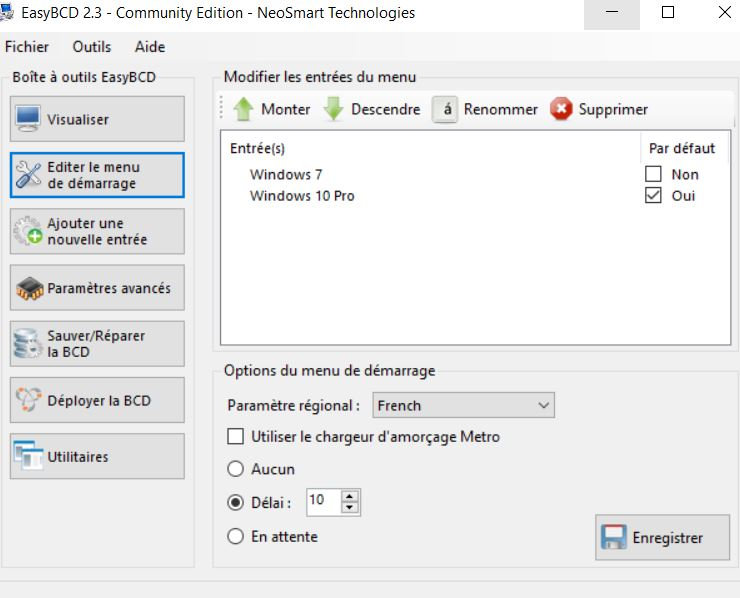Viewport: 740px width, 598px height.
Task: Close the EasyBCD window
Action: tap(724, 13)
